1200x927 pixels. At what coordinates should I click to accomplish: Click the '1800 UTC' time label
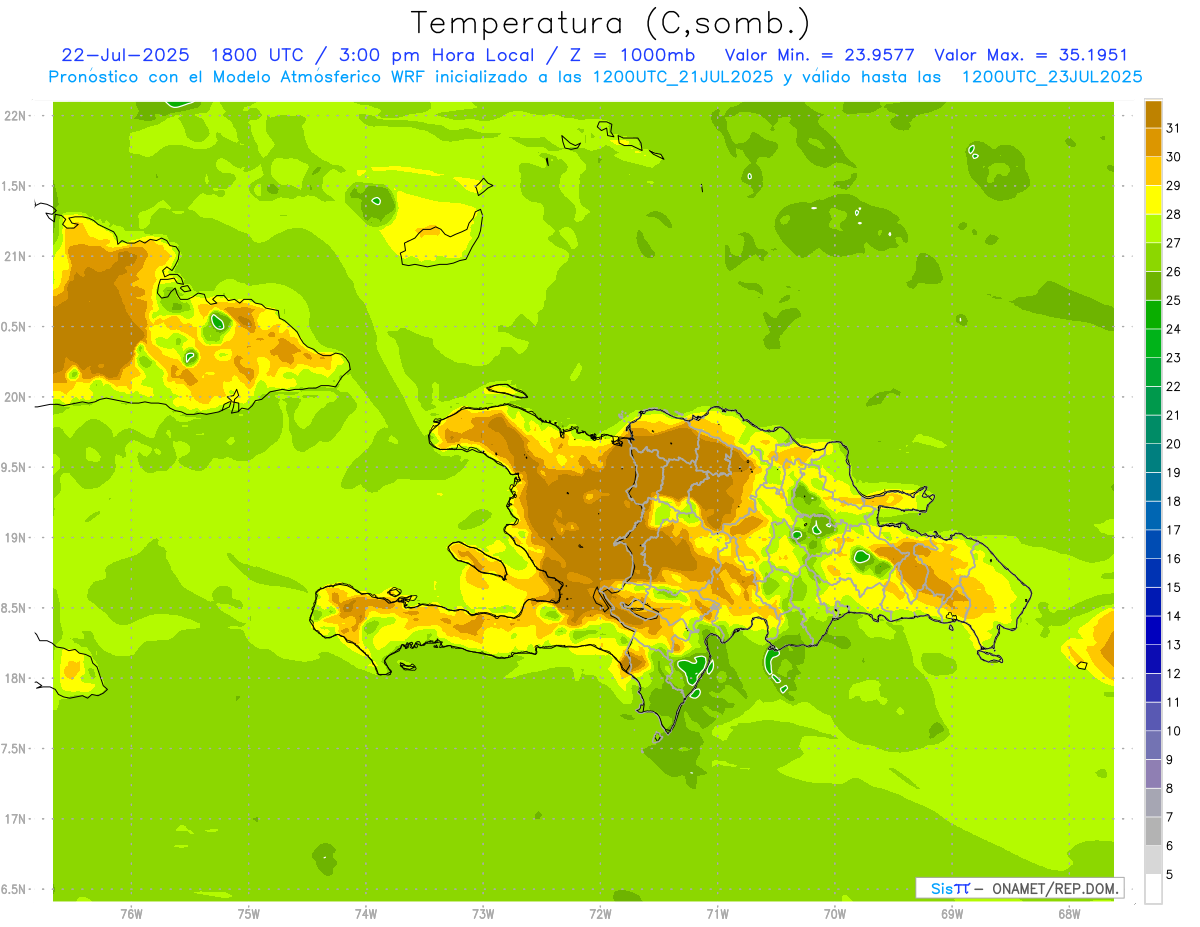[x=257, y=55]
